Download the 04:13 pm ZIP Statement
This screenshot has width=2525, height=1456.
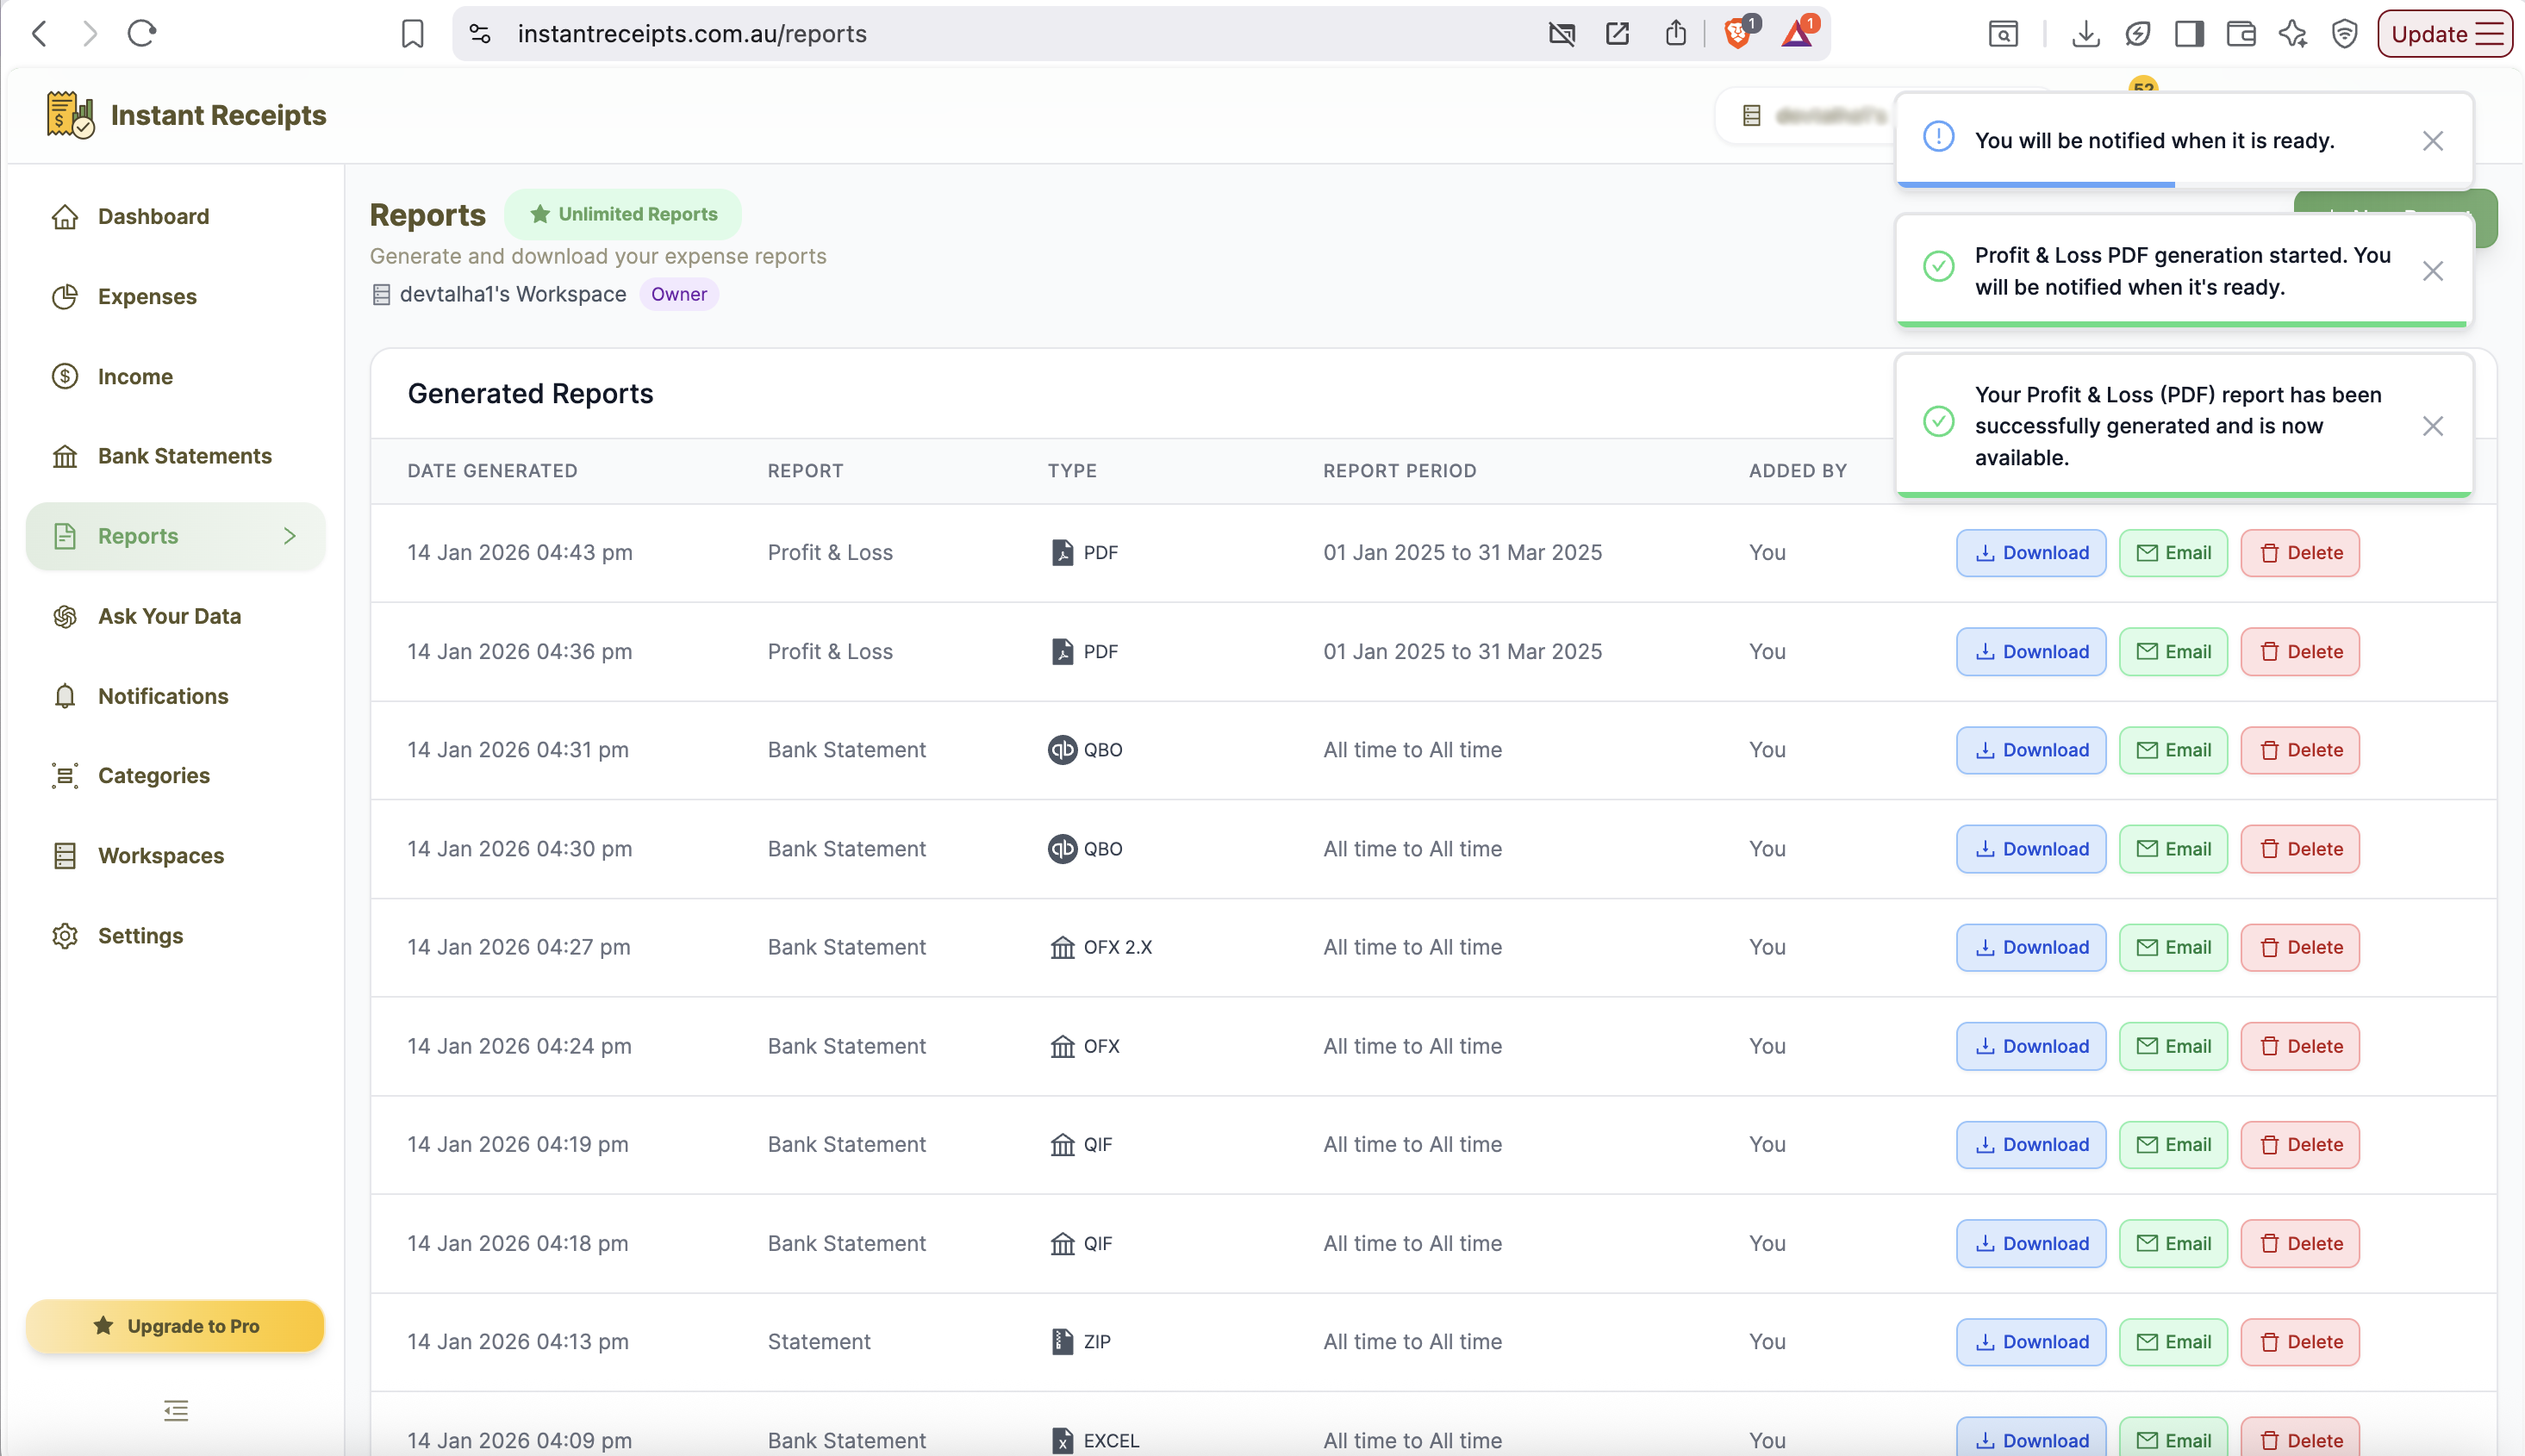tap(2031, 1341)
